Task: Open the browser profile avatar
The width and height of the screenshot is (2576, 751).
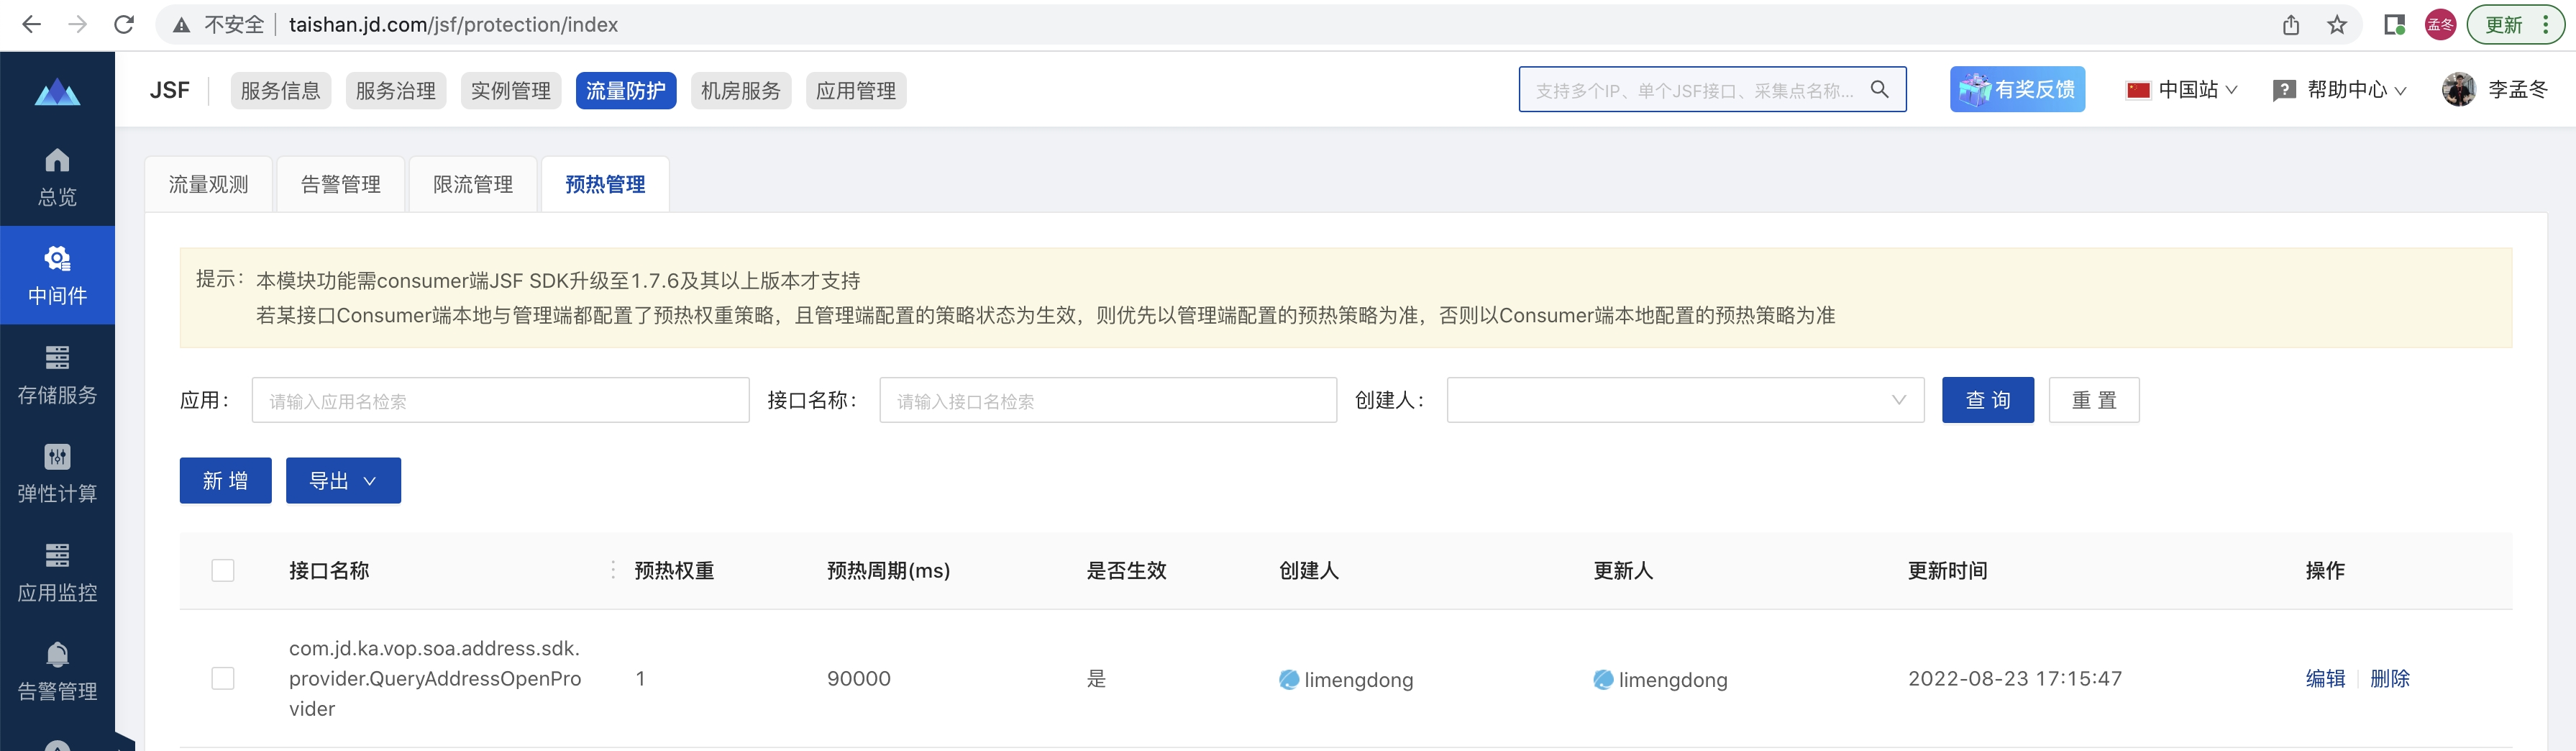Action: coord(2440,25)
